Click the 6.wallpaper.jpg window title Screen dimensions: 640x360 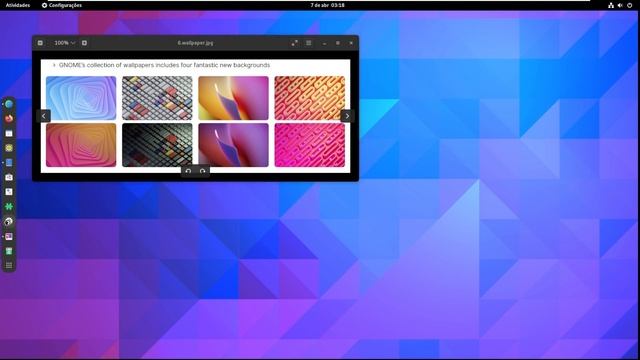195,43
